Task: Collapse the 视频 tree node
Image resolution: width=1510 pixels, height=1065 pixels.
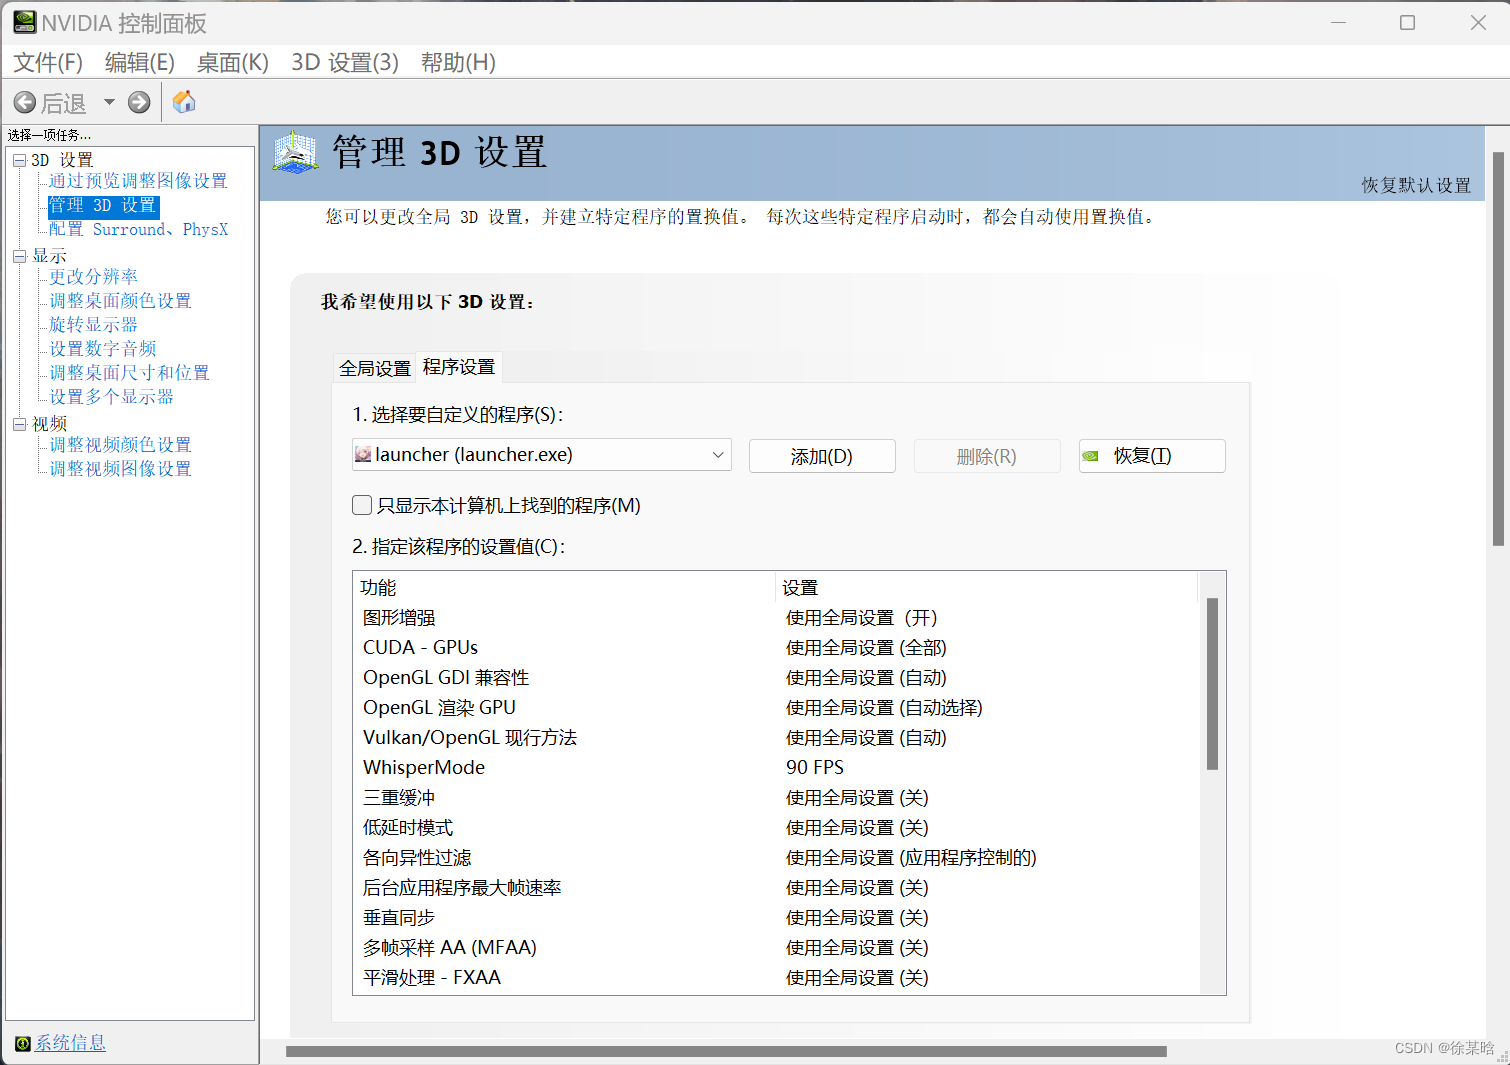Action: click(x=19, y=424)
